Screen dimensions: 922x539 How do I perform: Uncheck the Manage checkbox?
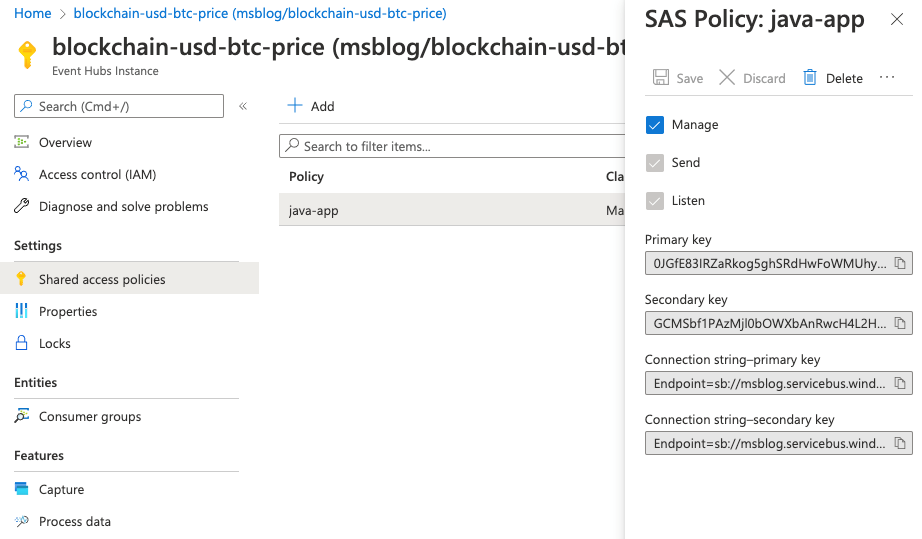tap(654, 125)
